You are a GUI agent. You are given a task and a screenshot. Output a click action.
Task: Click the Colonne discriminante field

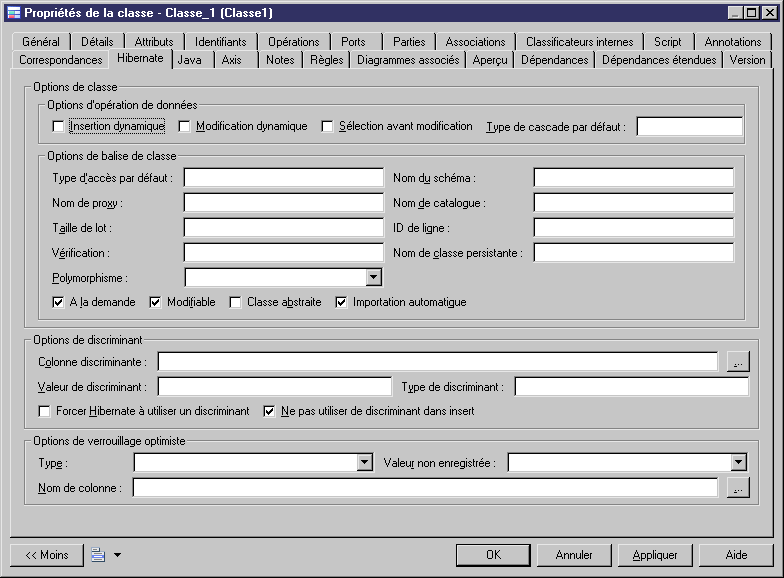point(438,362)
